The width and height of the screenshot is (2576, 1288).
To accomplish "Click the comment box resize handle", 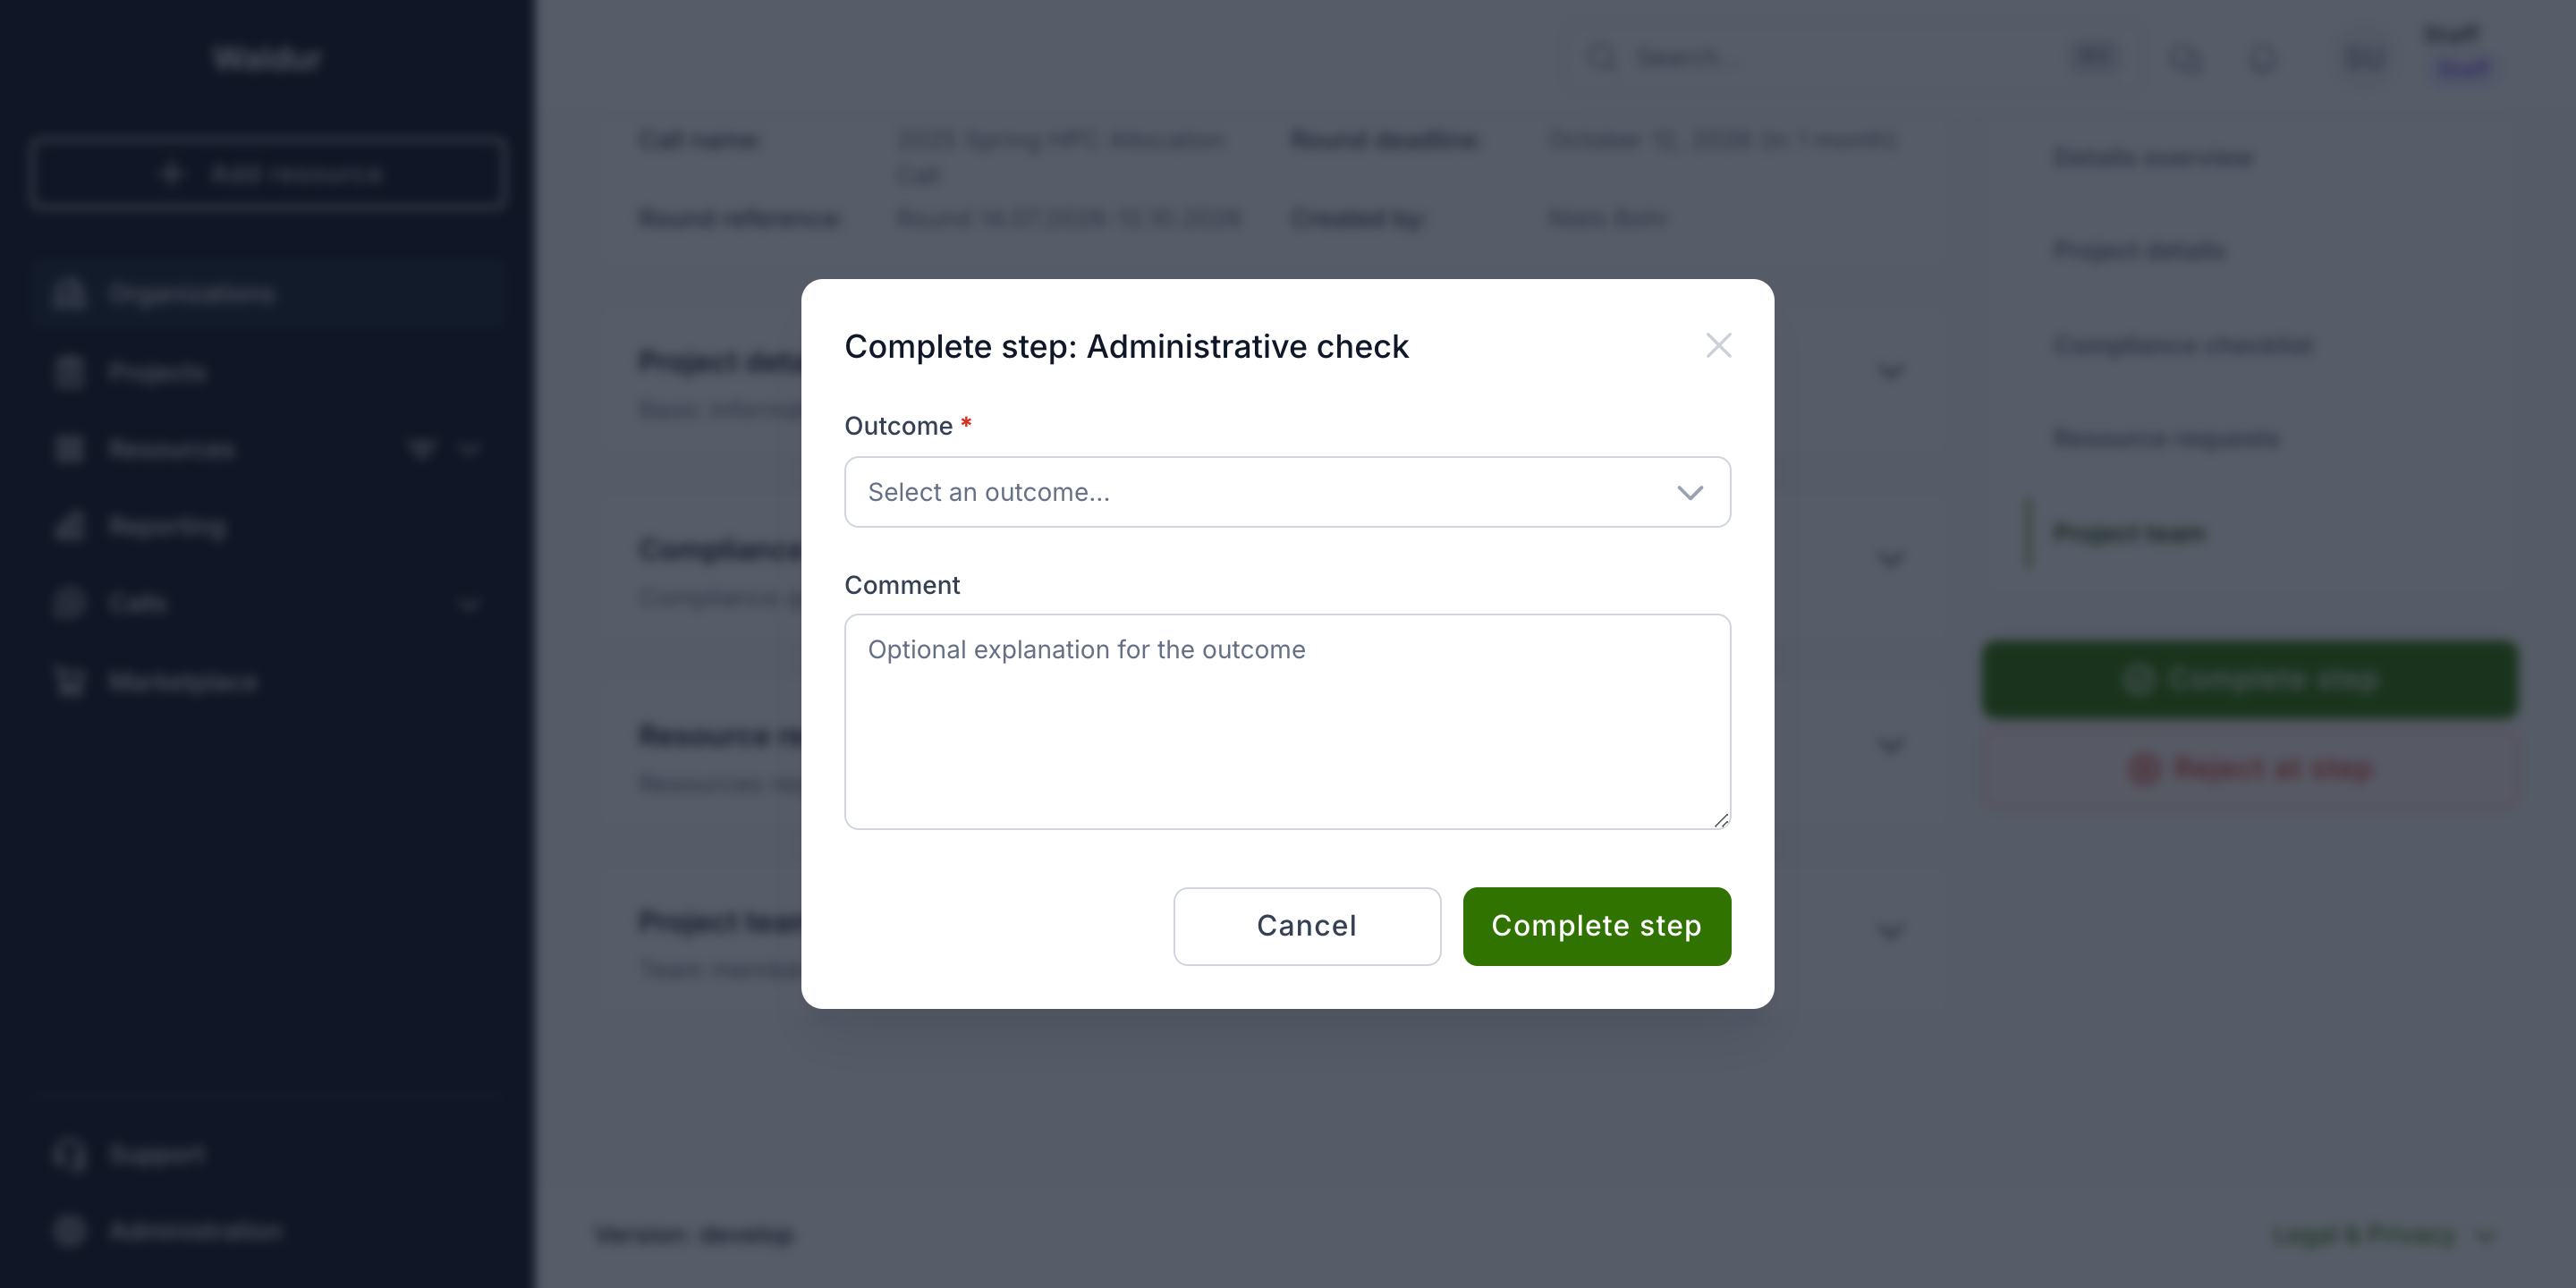I will coord(1720,820).
